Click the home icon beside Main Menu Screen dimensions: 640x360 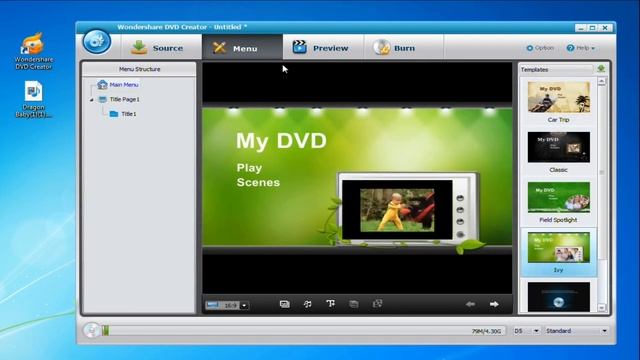[102, 84]
